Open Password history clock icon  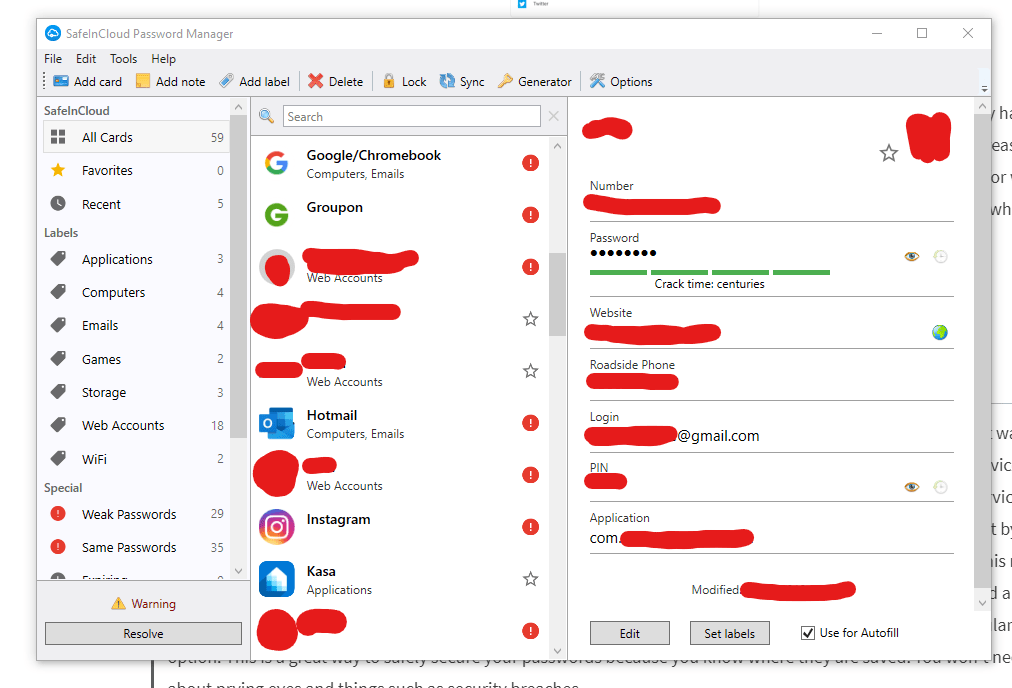click(940, 256)
